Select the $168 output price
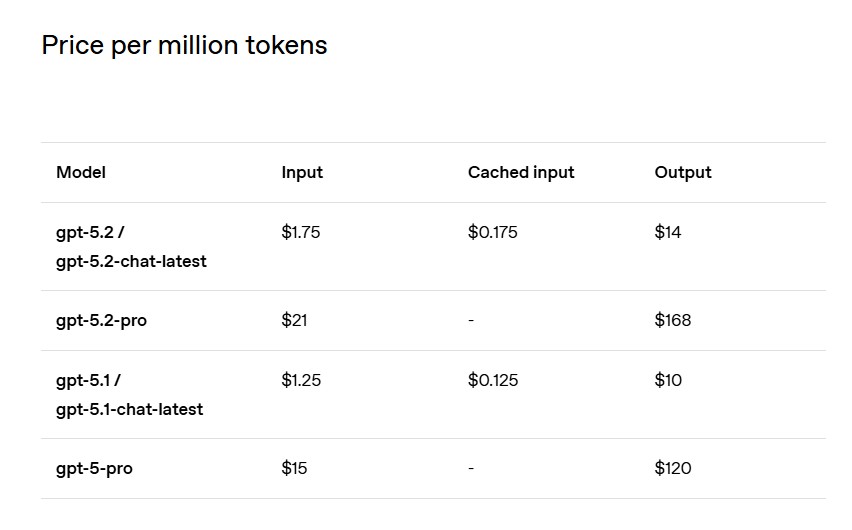This screenshot has height=530, width=852. 673,320
